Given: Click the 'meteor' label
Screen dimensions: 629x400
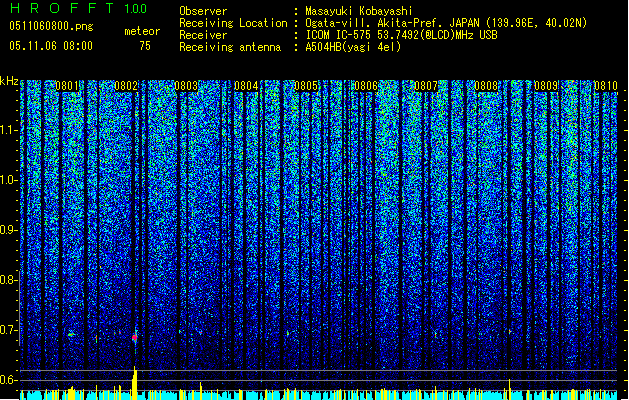Looking at the screenshot, I should tap(142, 31).
